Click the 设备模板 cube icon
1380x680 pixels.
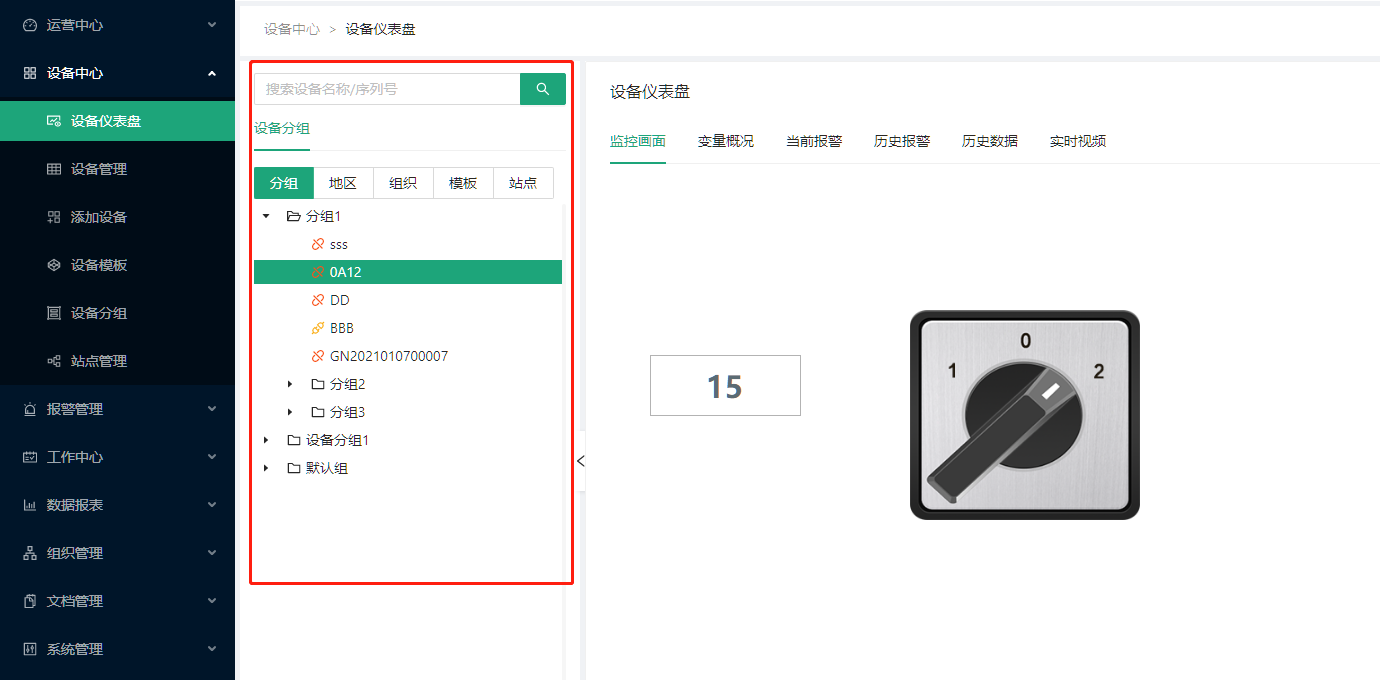(54, 265)
